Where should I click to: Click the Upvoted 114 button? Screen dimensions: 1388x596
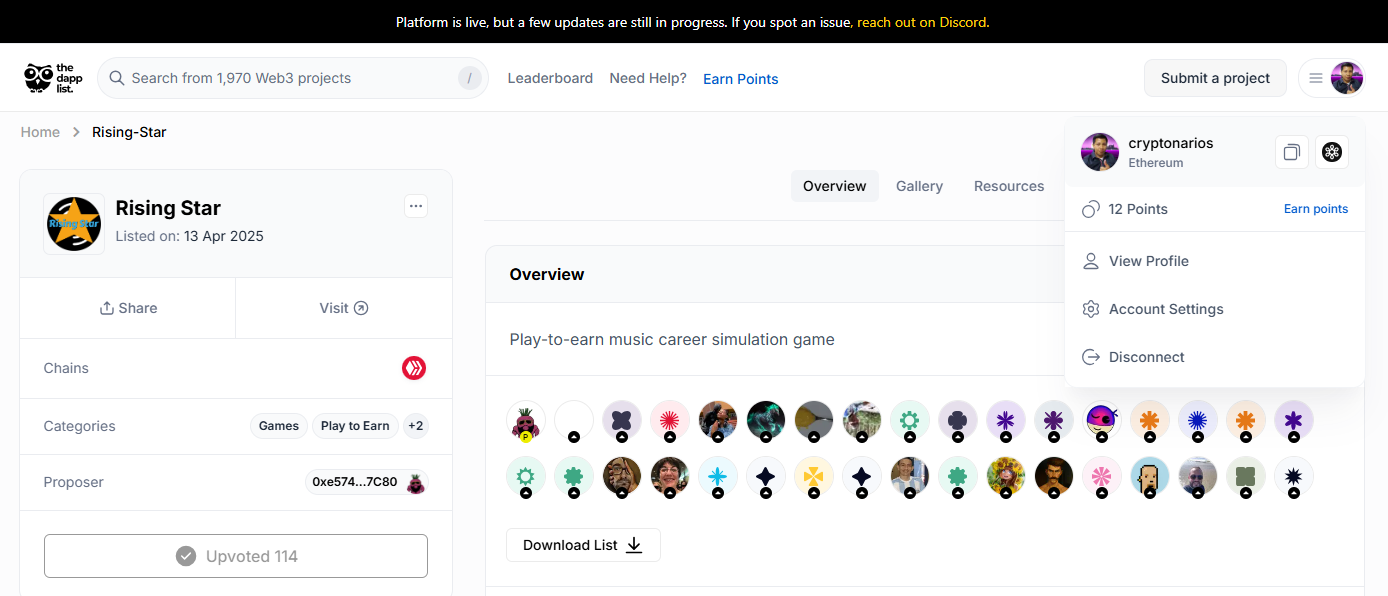click(x=236, y=556)
